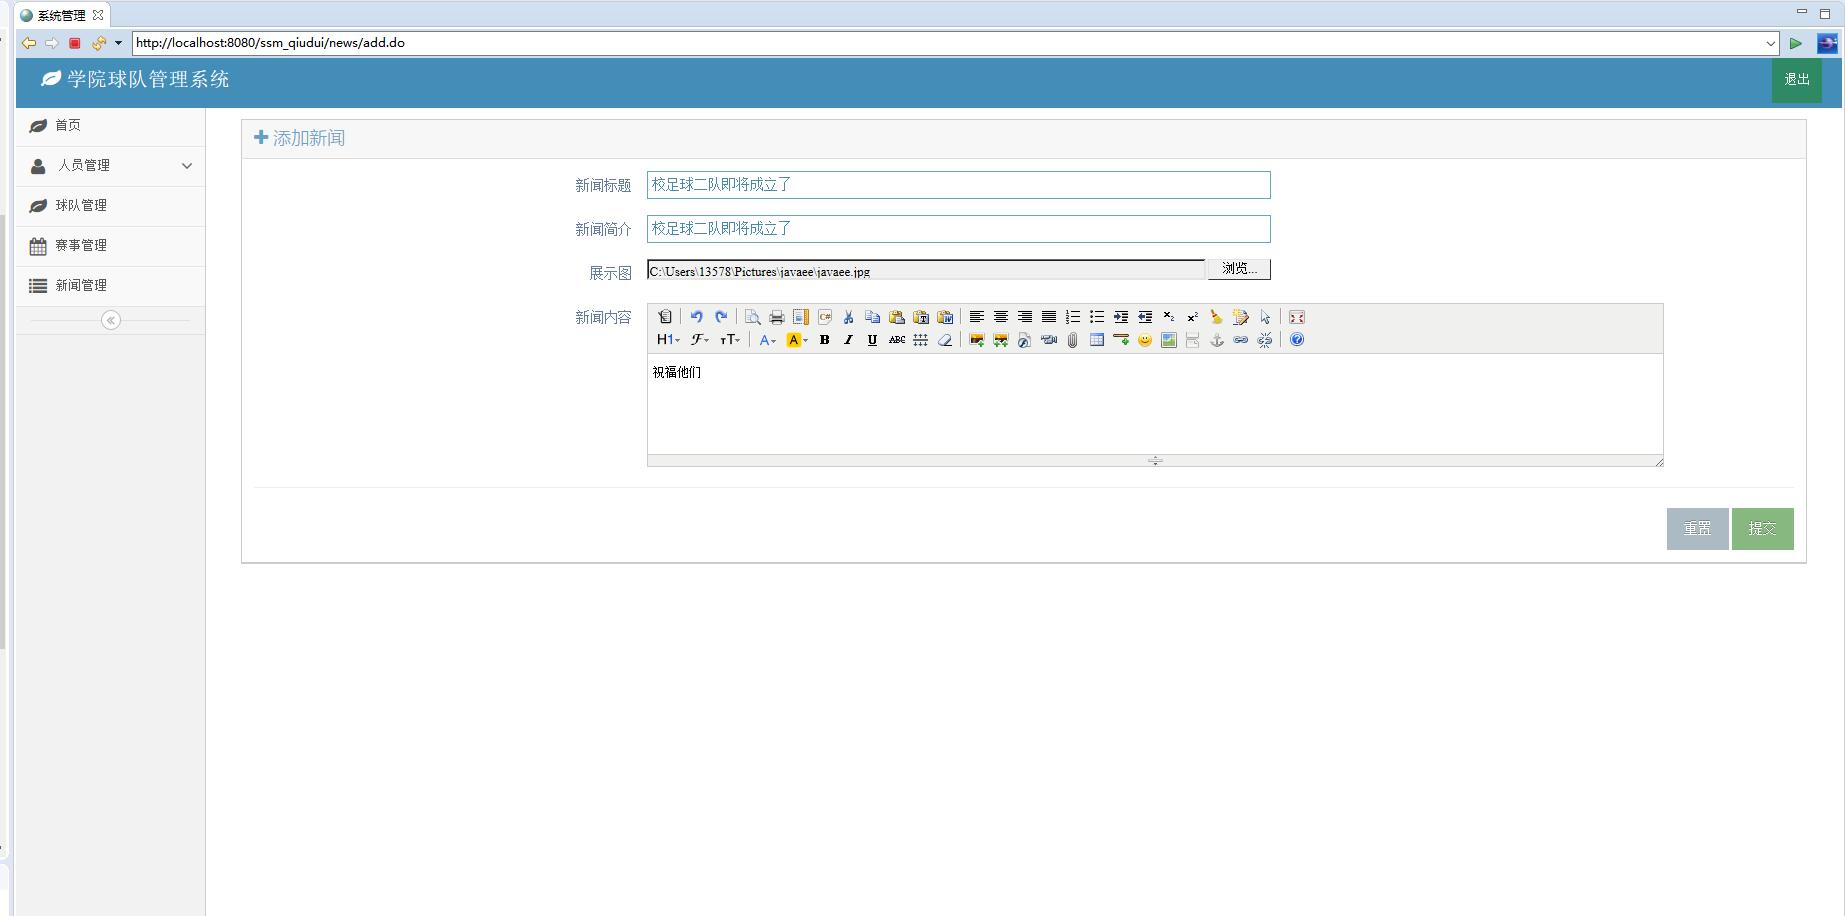Screen dimensions: 1845x916
Task: Apply superscript formatting
Action: click(x=1193, y=317)
